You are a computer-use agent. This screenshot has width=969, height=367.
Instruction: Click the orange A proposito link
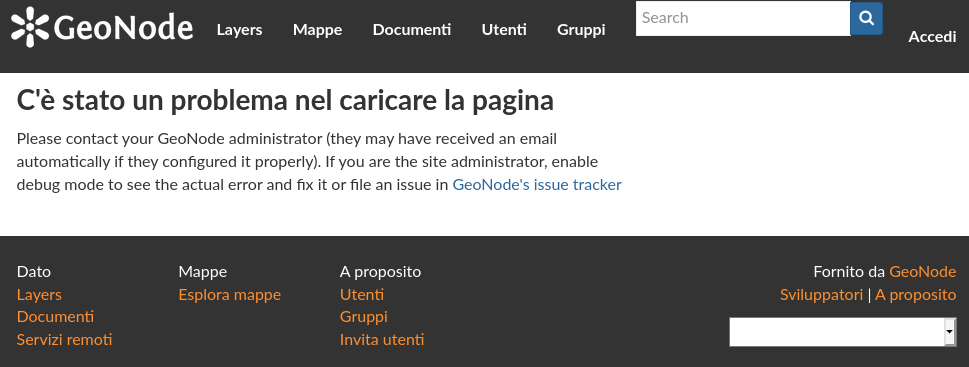(916, 295)
